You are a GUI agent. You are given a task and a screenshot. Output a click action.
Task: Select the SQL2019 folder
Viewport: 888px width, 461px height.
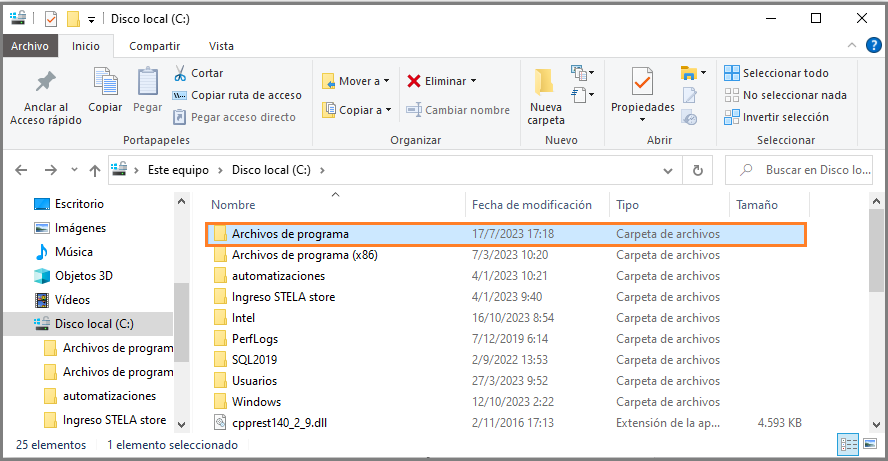(506, 360)
